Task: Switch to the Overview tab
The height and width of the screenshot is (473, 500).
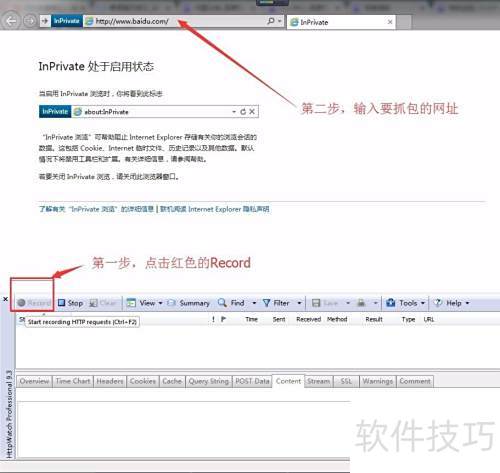Action: tap(34, 381)
